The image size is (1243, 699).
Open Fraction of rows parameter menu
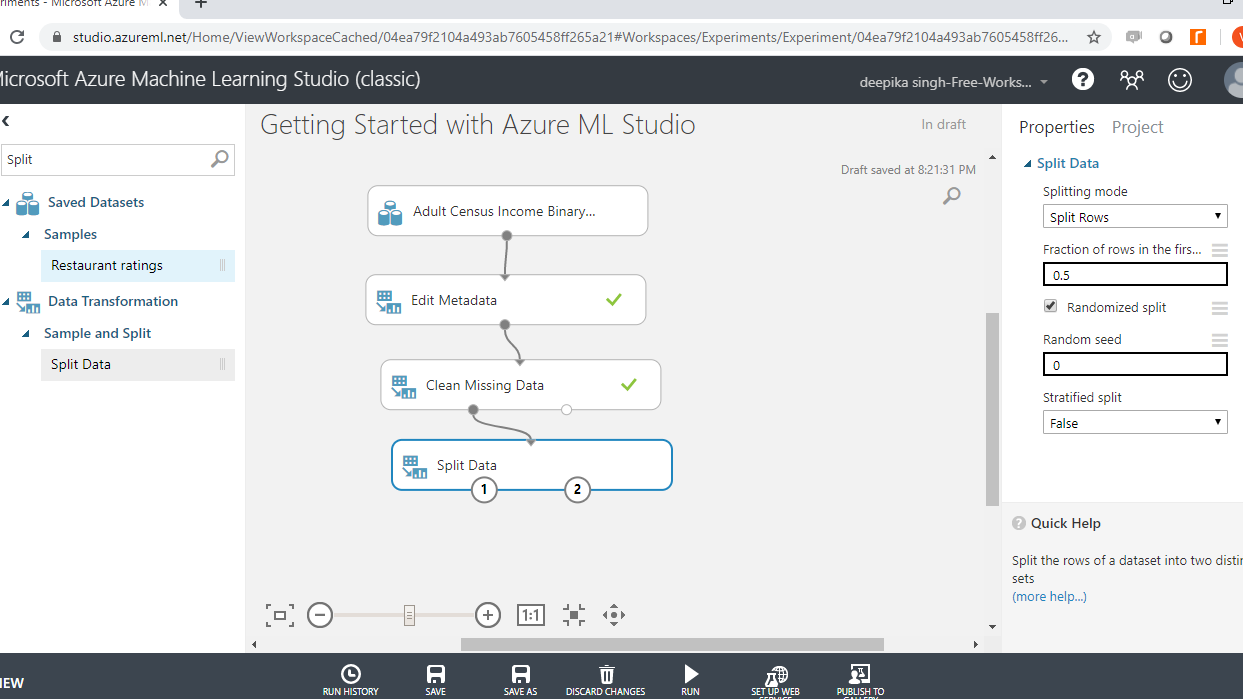pos(1219,250)
